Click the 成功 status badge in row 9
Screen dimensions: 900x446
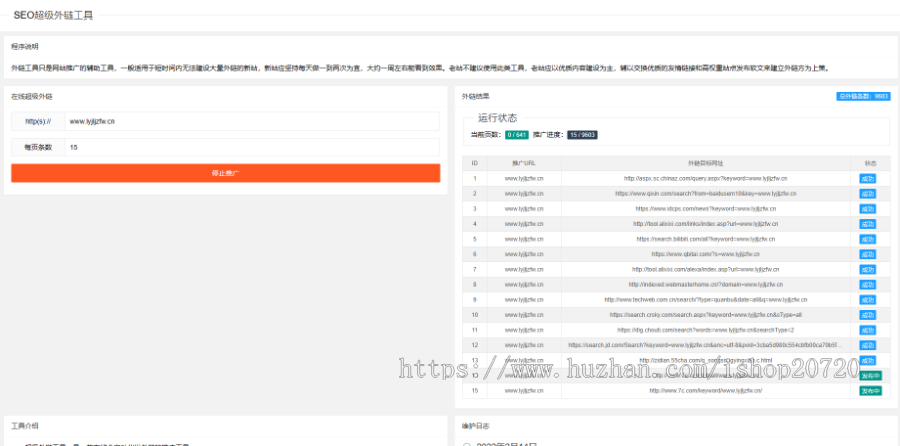point(867,300)
